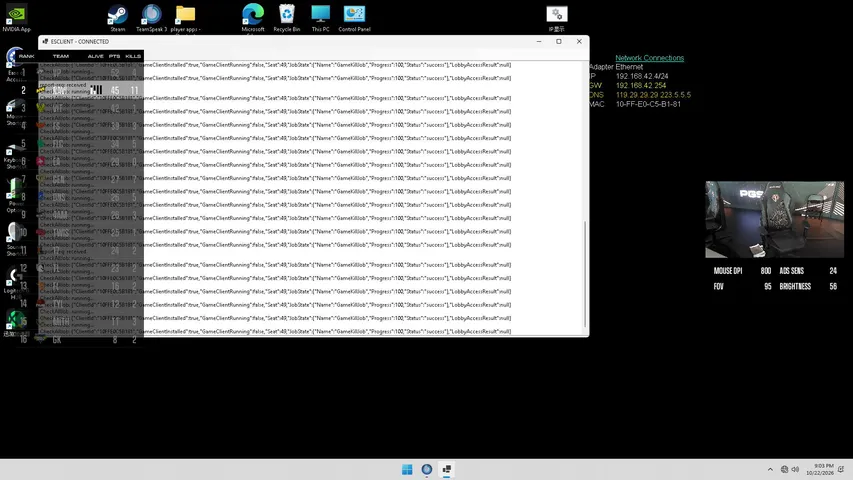Open the volume speaker tray icon

coord(795,469)
